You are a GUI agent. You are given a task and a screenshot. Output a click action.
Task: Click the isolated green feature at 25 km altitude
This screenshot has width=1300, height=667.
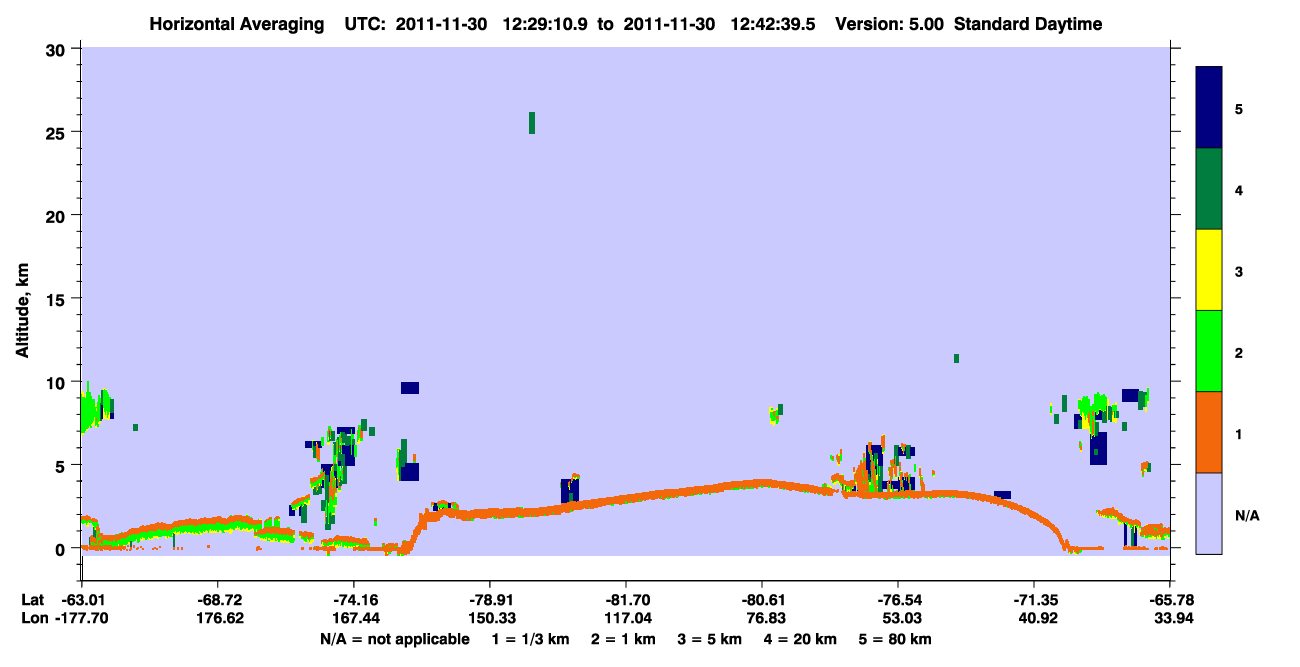[532, 123]
